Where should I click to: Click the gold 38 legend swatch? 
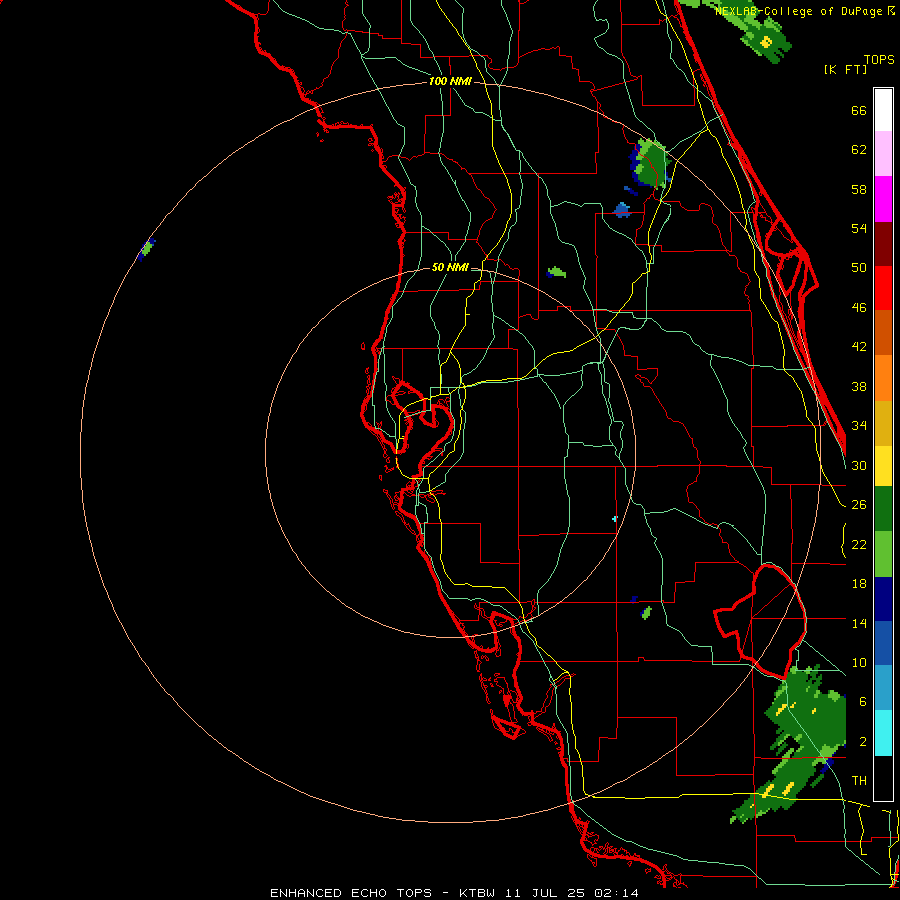883,422
